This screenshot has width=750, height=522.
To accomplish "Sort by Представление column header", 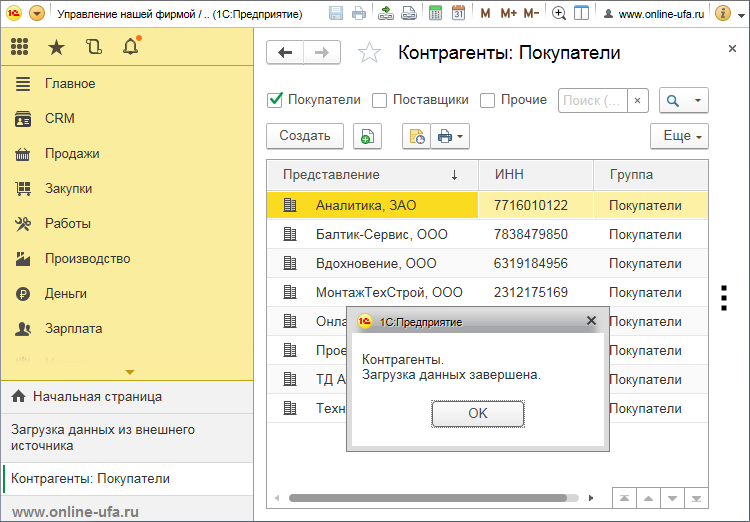I will (373, 175).
